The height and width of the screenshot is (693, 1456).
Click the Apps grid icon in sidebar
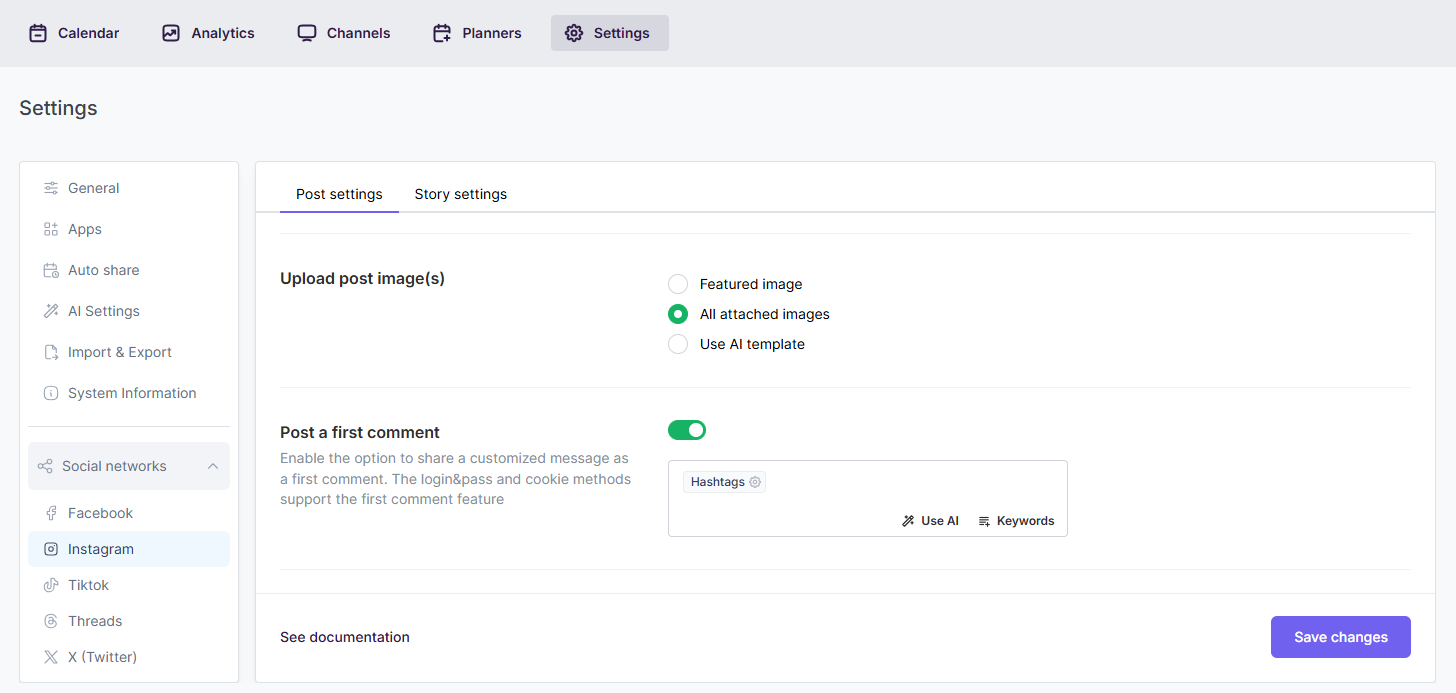[51, 229]
